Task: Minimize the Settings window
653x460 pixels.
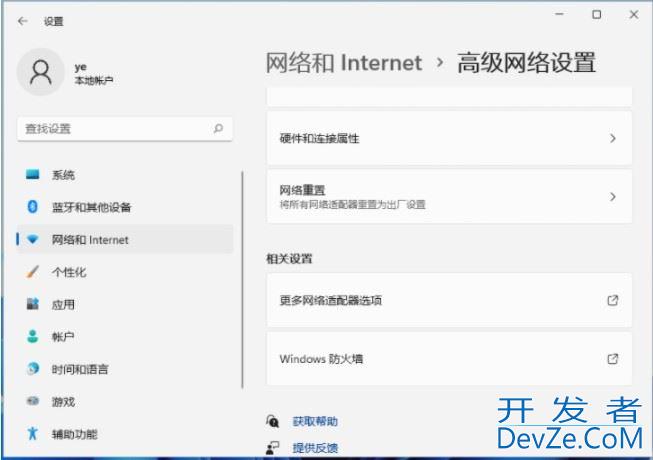Action: [x=559, y=15]
